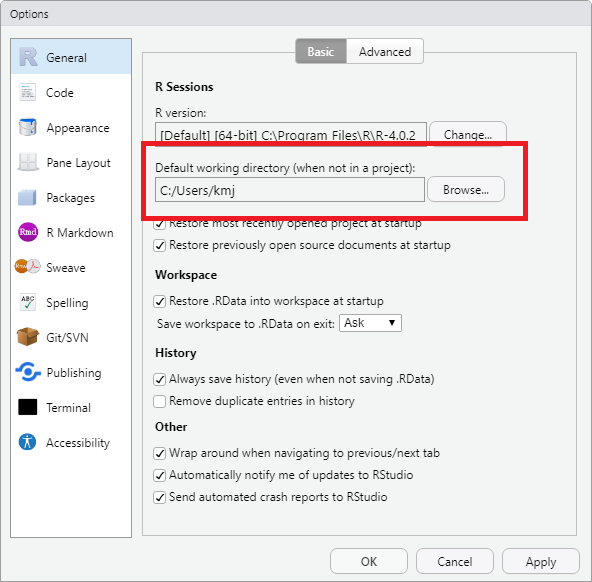
Task: Select the Accessibility label in sidebar
Action: (78, 443)
